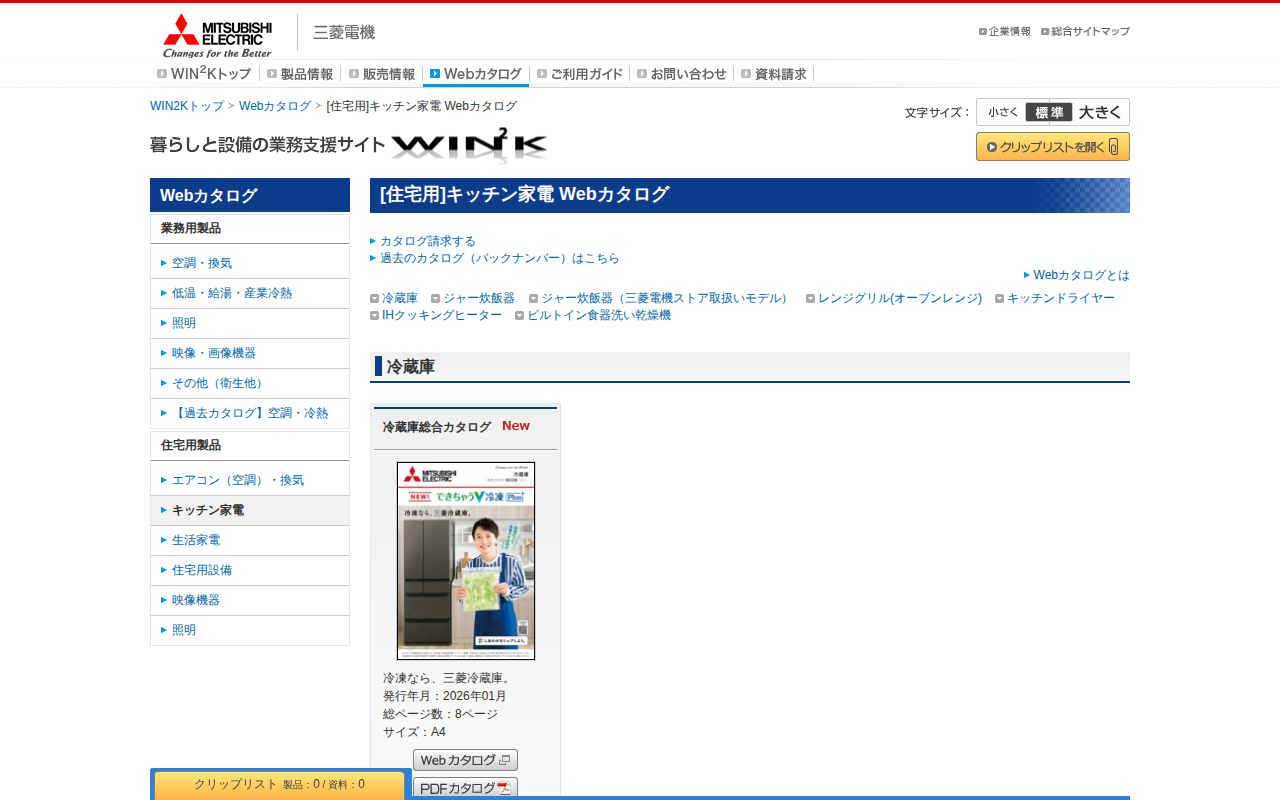Open the ご利用ガイド menu tab
This screenshot has height=800, width=1280.
[x=580, y=74]
